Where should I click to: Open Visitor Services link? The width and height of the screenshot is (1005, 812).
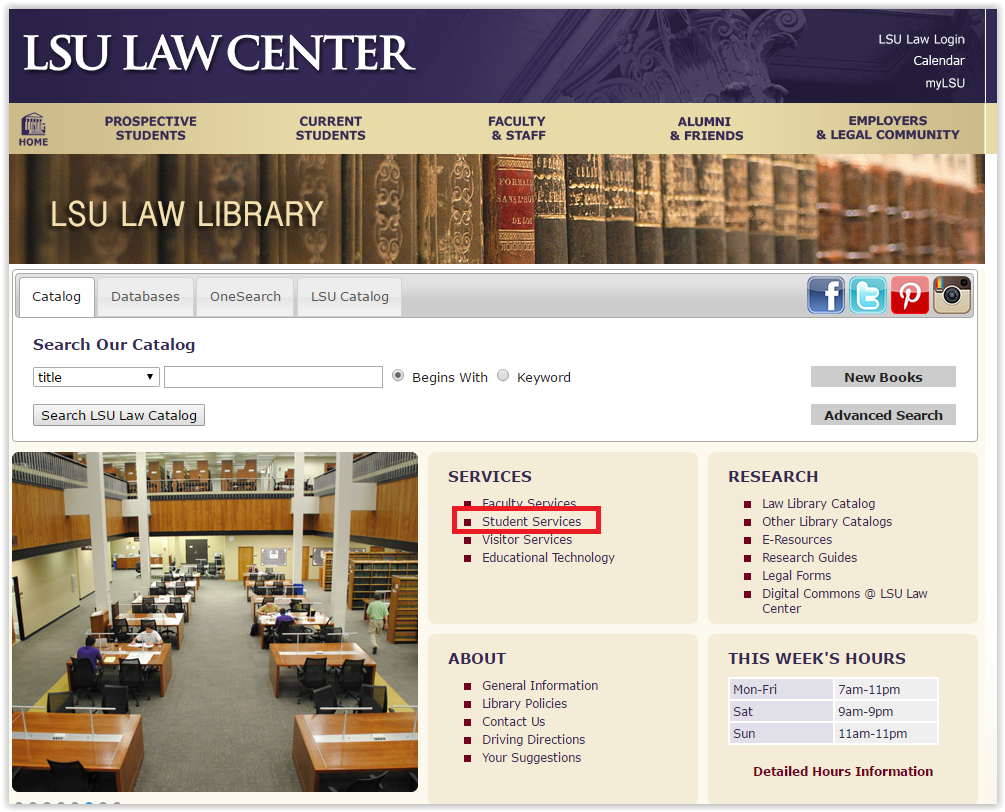click(527, 540)
